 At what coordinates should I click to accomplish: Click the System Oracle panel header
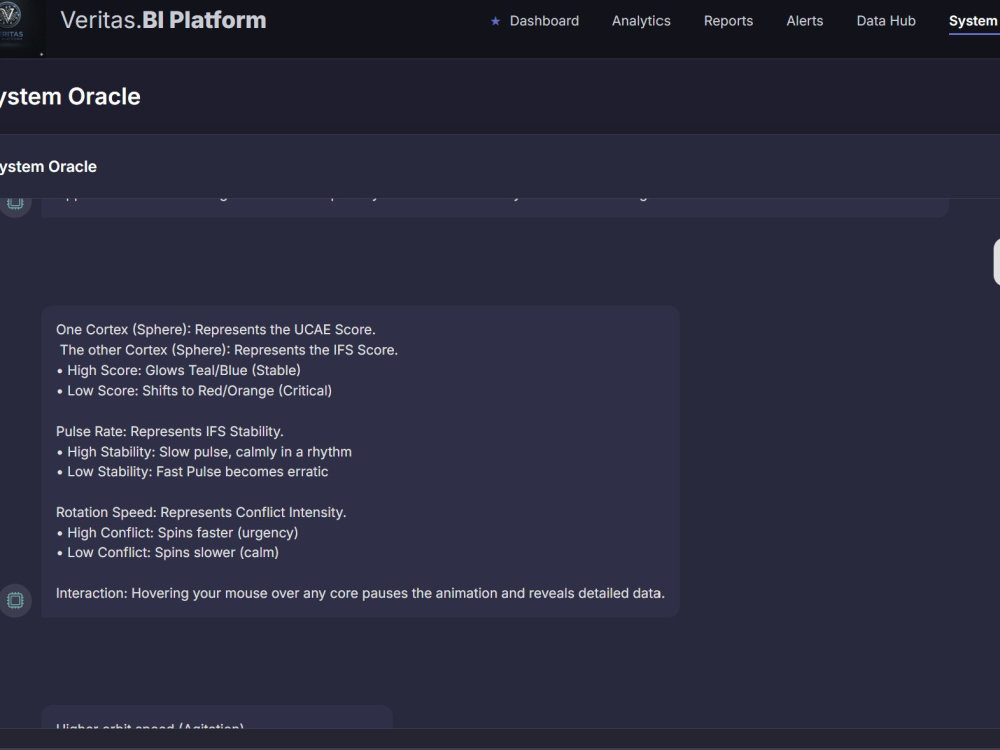click(x=48, y=166)
